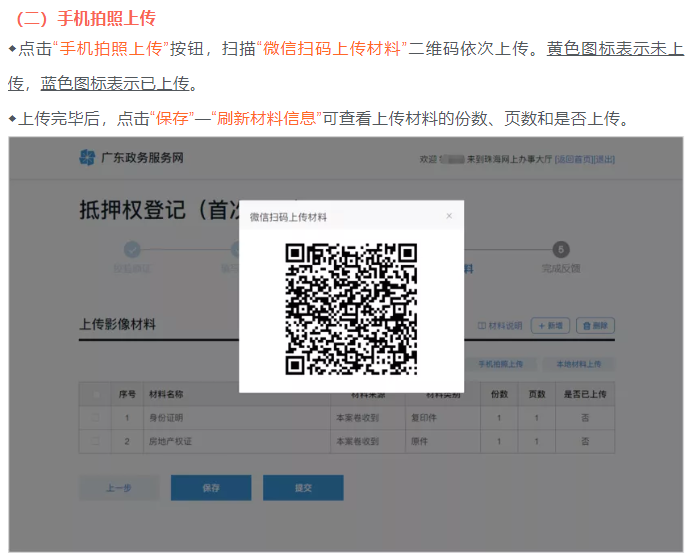Click the 广东政务服务网 logo icon
Screen dimensions: 694x560
87,158
